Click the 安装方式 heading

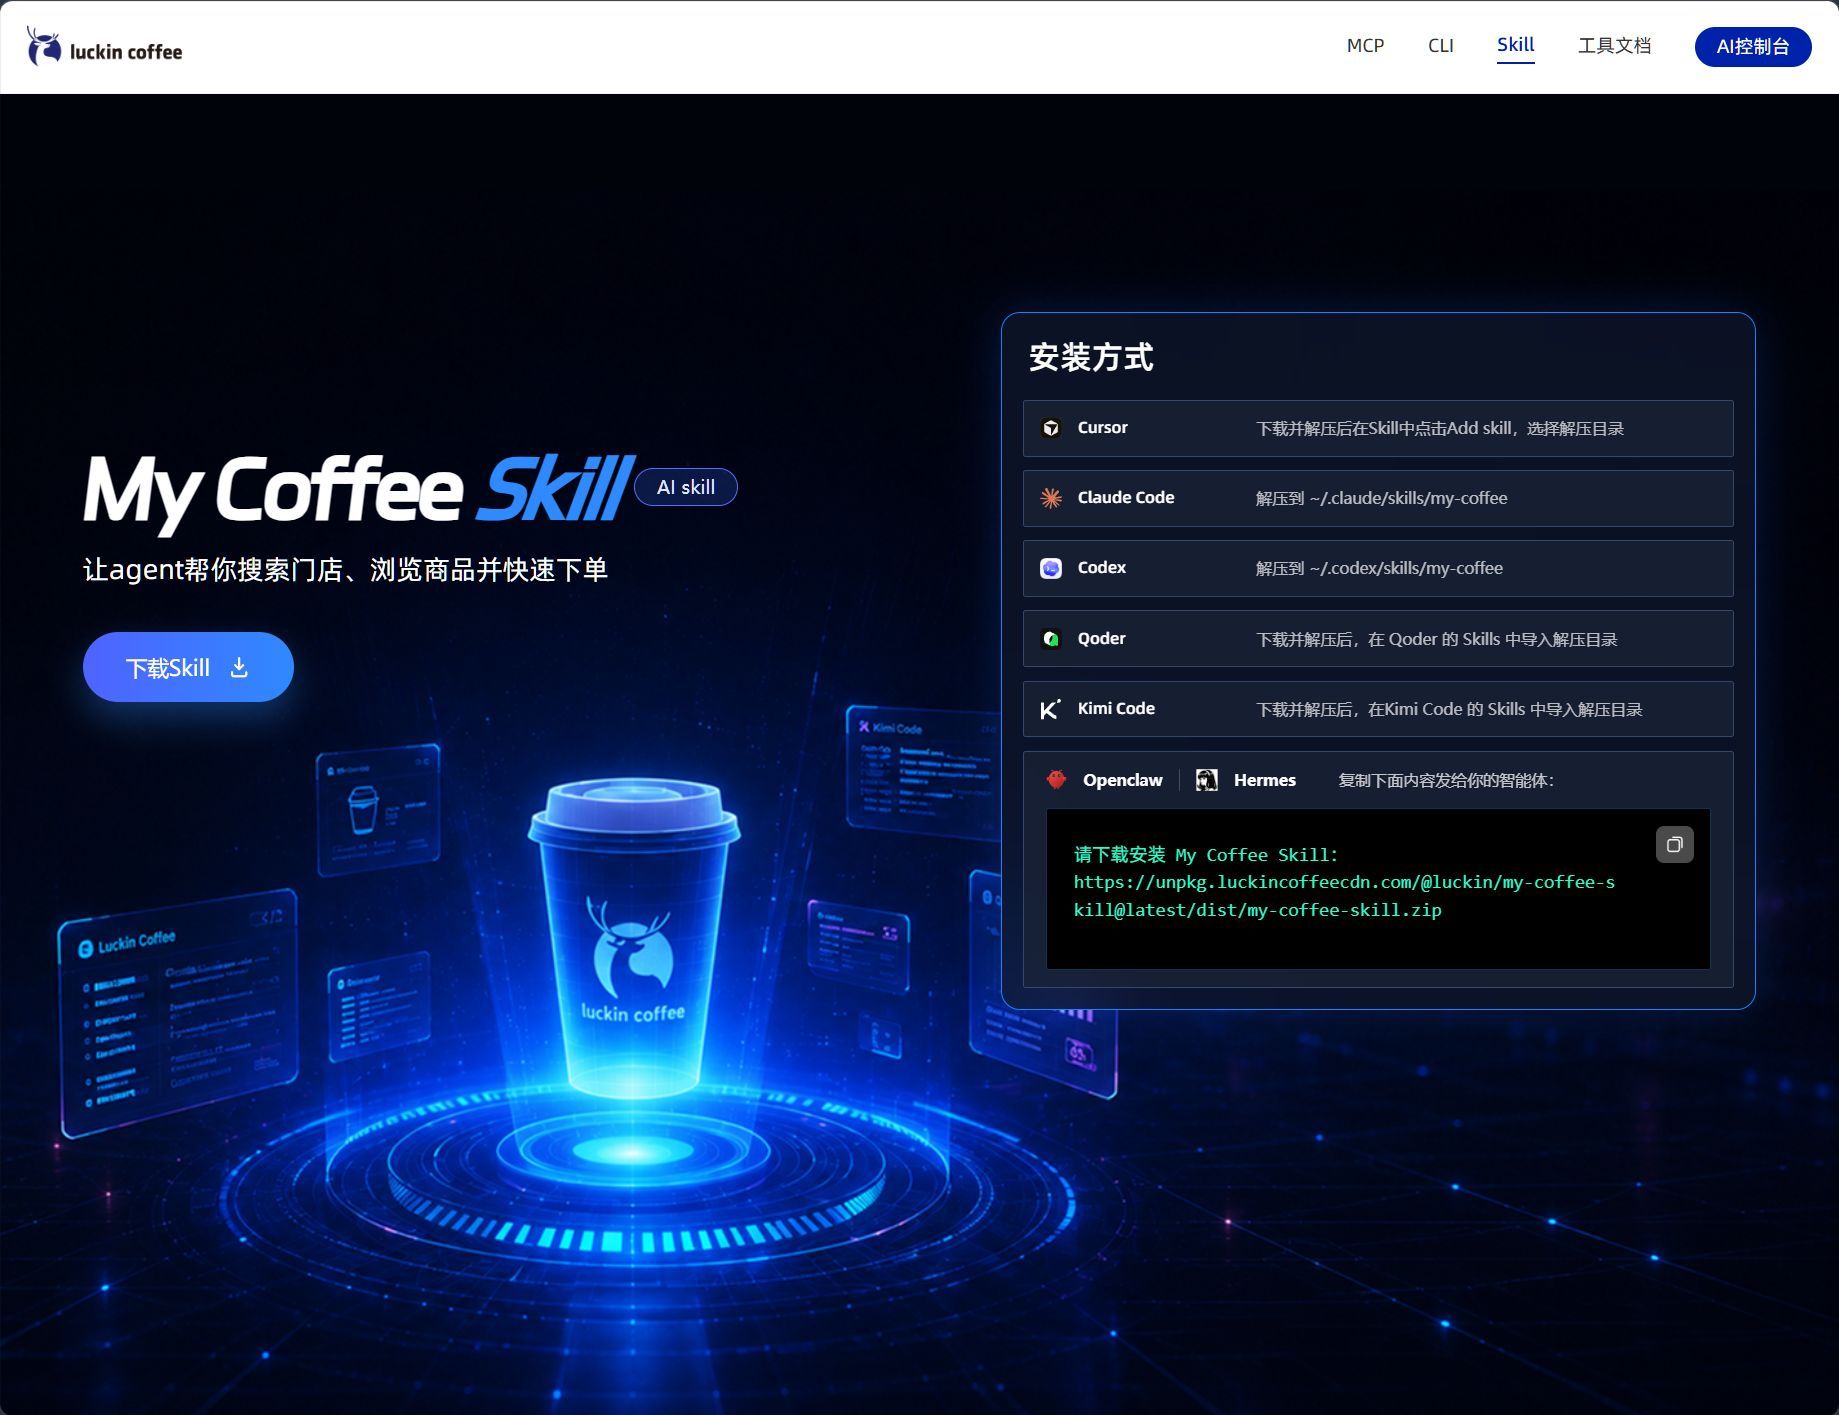pos(1091,357)
